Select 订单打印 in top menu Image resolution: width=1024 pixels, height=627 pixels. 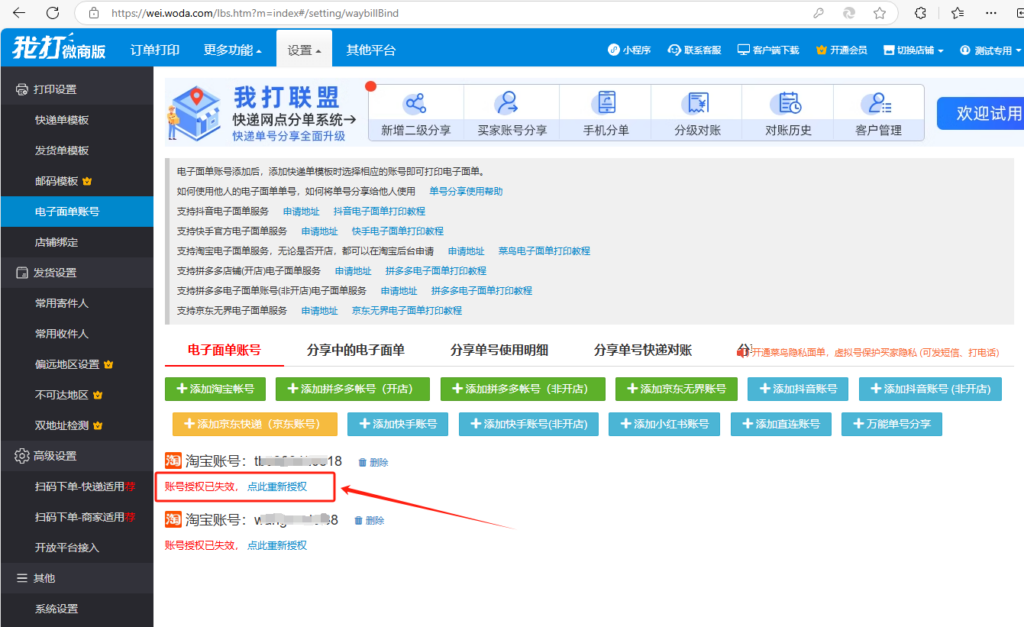(155, 50)
